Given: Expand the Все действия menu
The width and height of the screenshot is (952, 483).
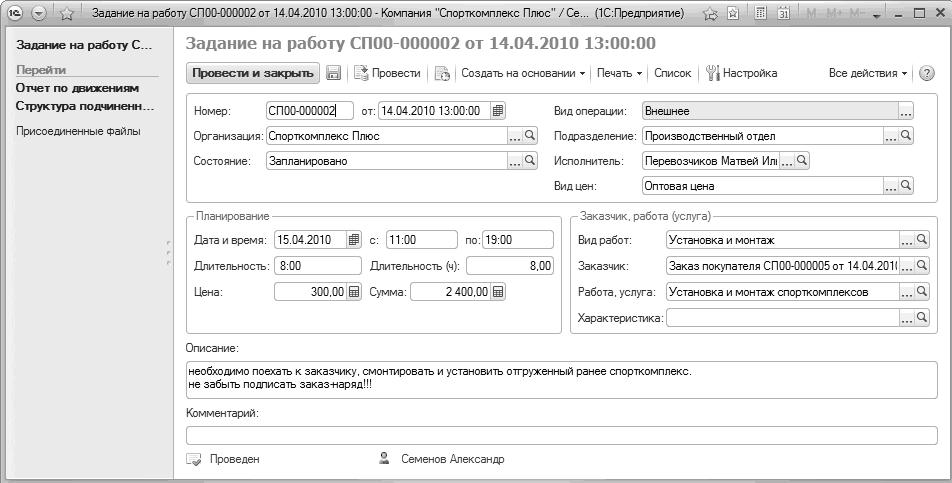Looking at the screenshot, I should pos(868,73).
